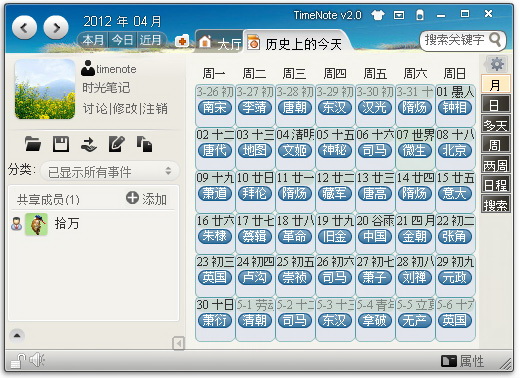This screenshot has height=380, width=520.
Task: Open the 南宋 event on 3-26
Action: click(x=215, y=108)
